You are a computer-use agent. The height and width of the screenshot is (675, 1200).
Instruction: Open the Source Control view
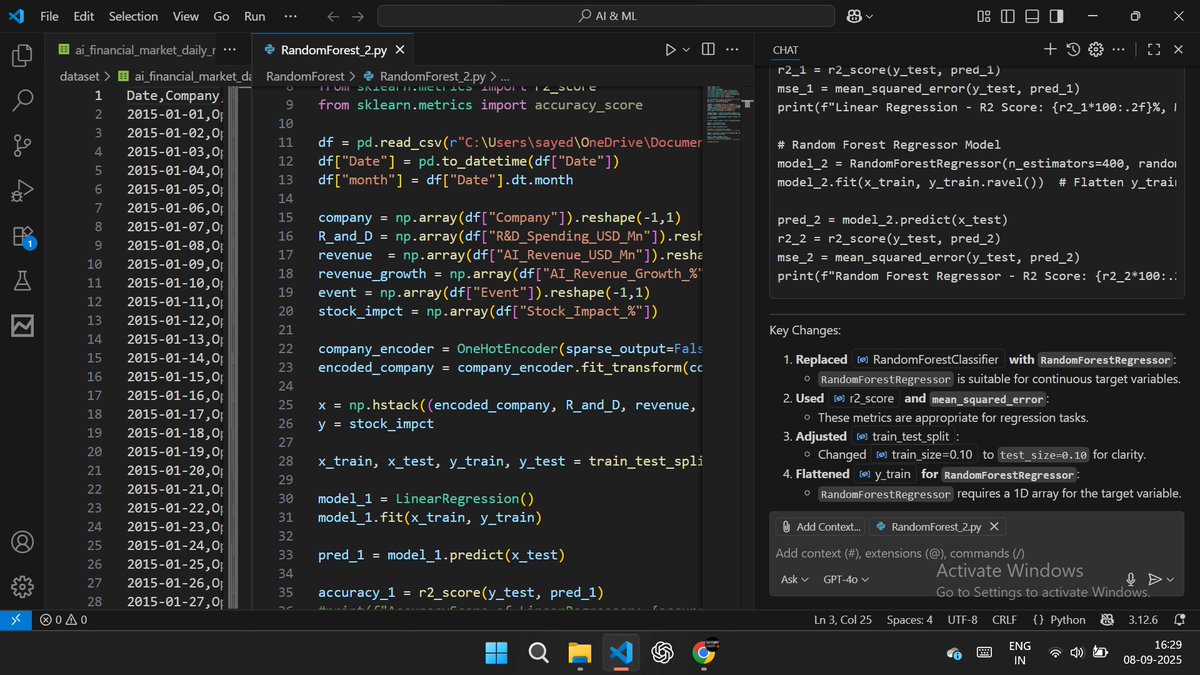[21, 146]
